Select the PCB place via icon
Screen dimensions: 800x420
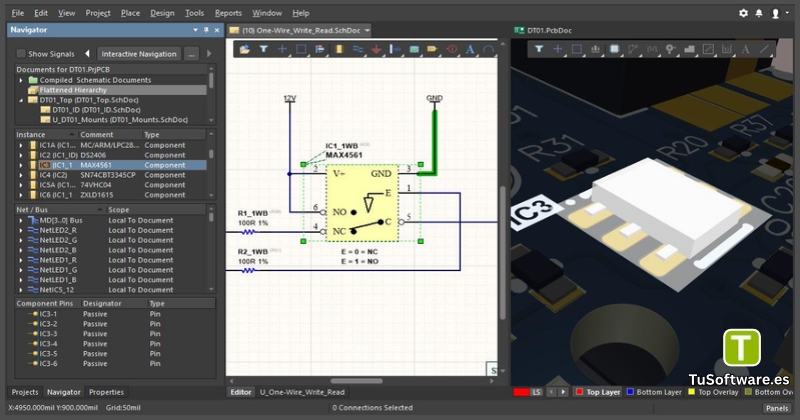click(x=670, y=49)
